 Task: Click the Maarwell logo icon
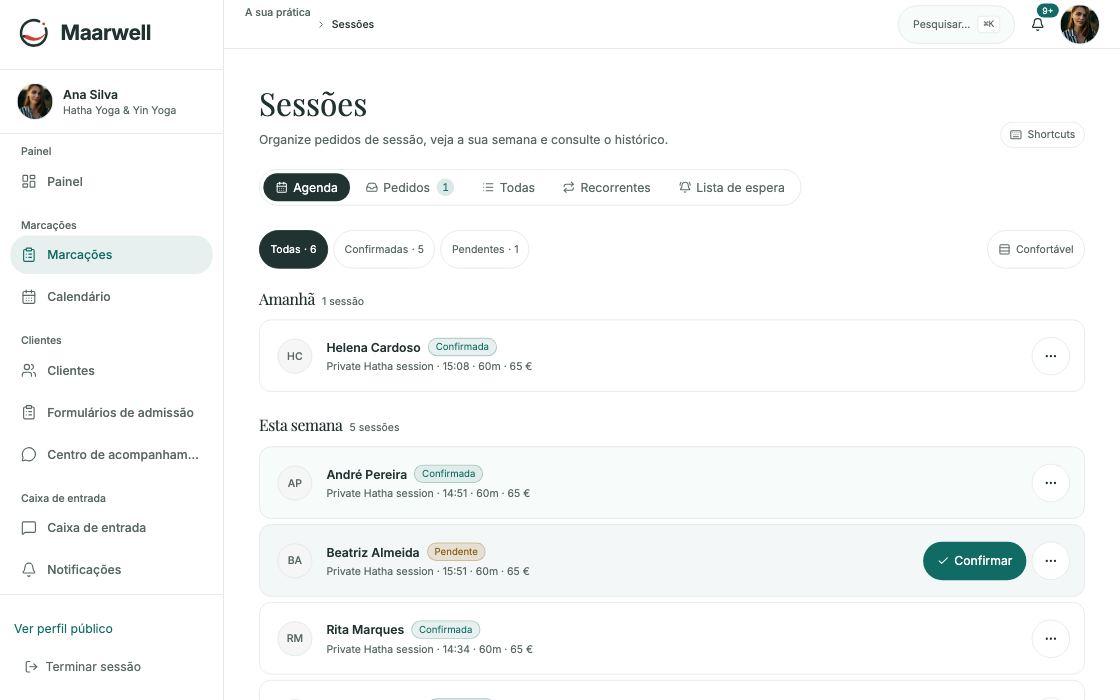[34, 32]
